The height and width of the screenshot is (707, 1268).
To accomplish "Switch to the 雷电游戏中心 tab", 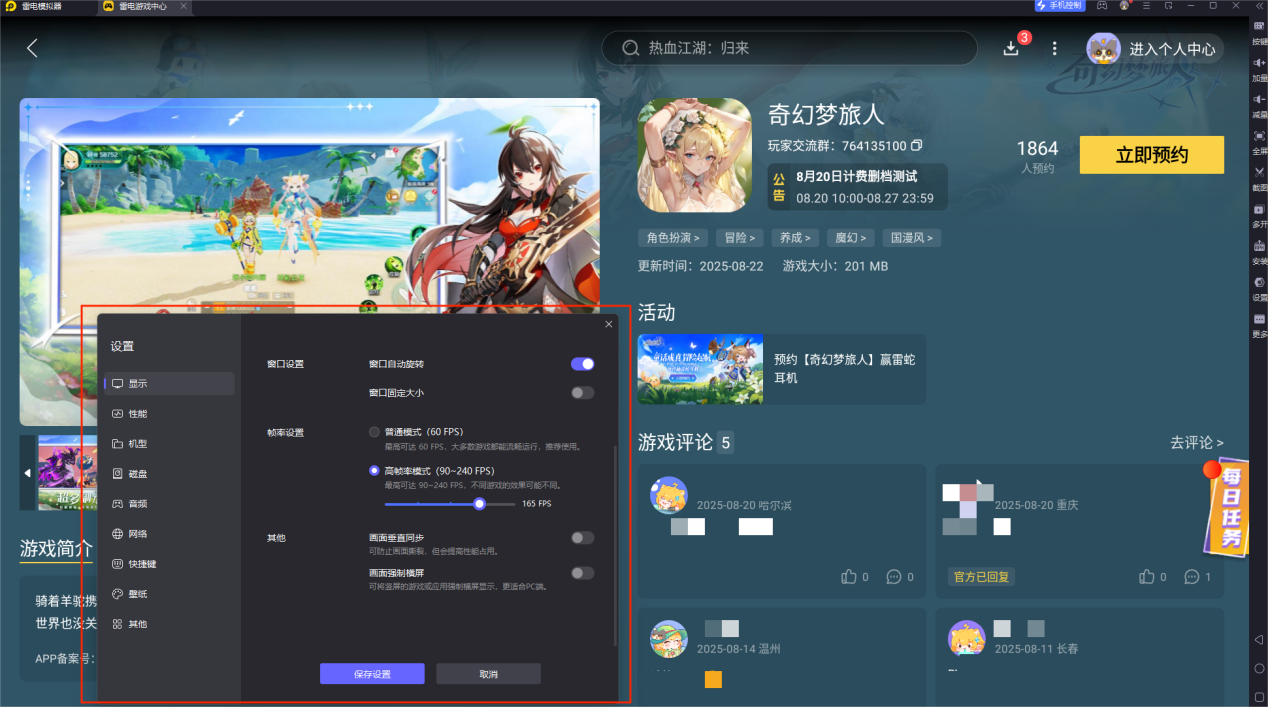I will click(143, 6).
